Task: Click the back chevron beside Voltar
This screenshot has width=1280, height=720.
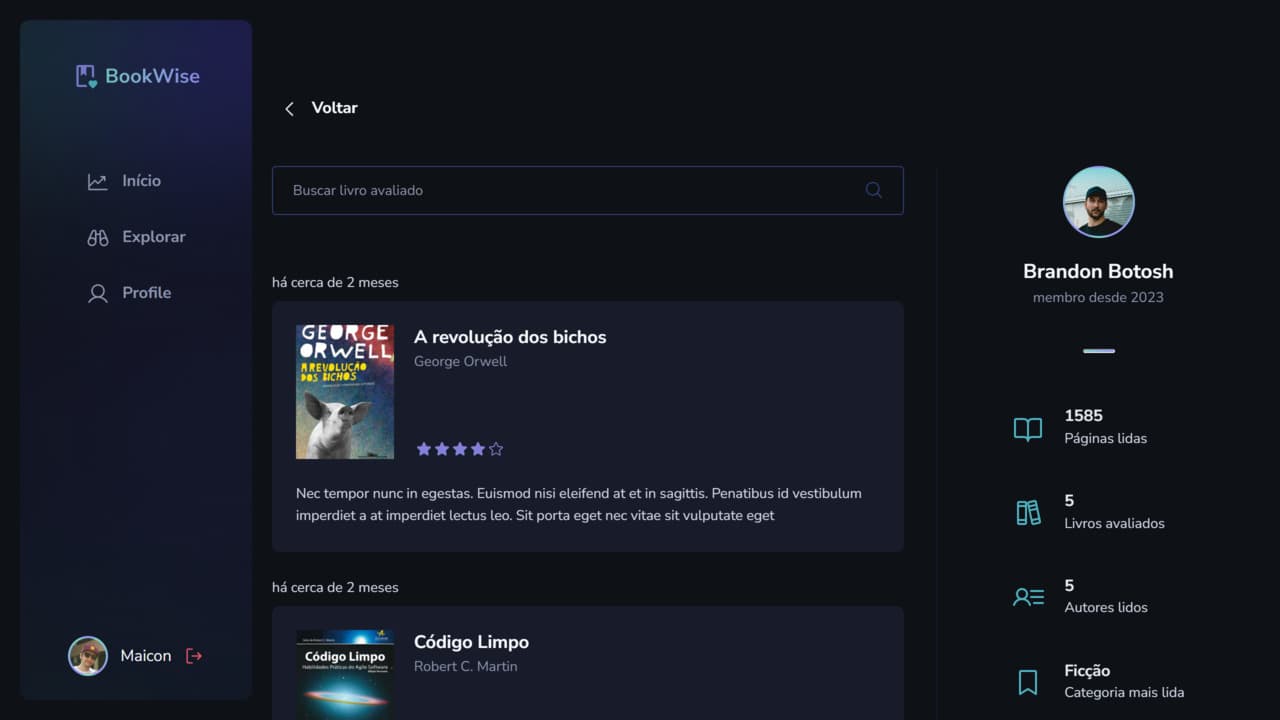Action: (289, 108)
